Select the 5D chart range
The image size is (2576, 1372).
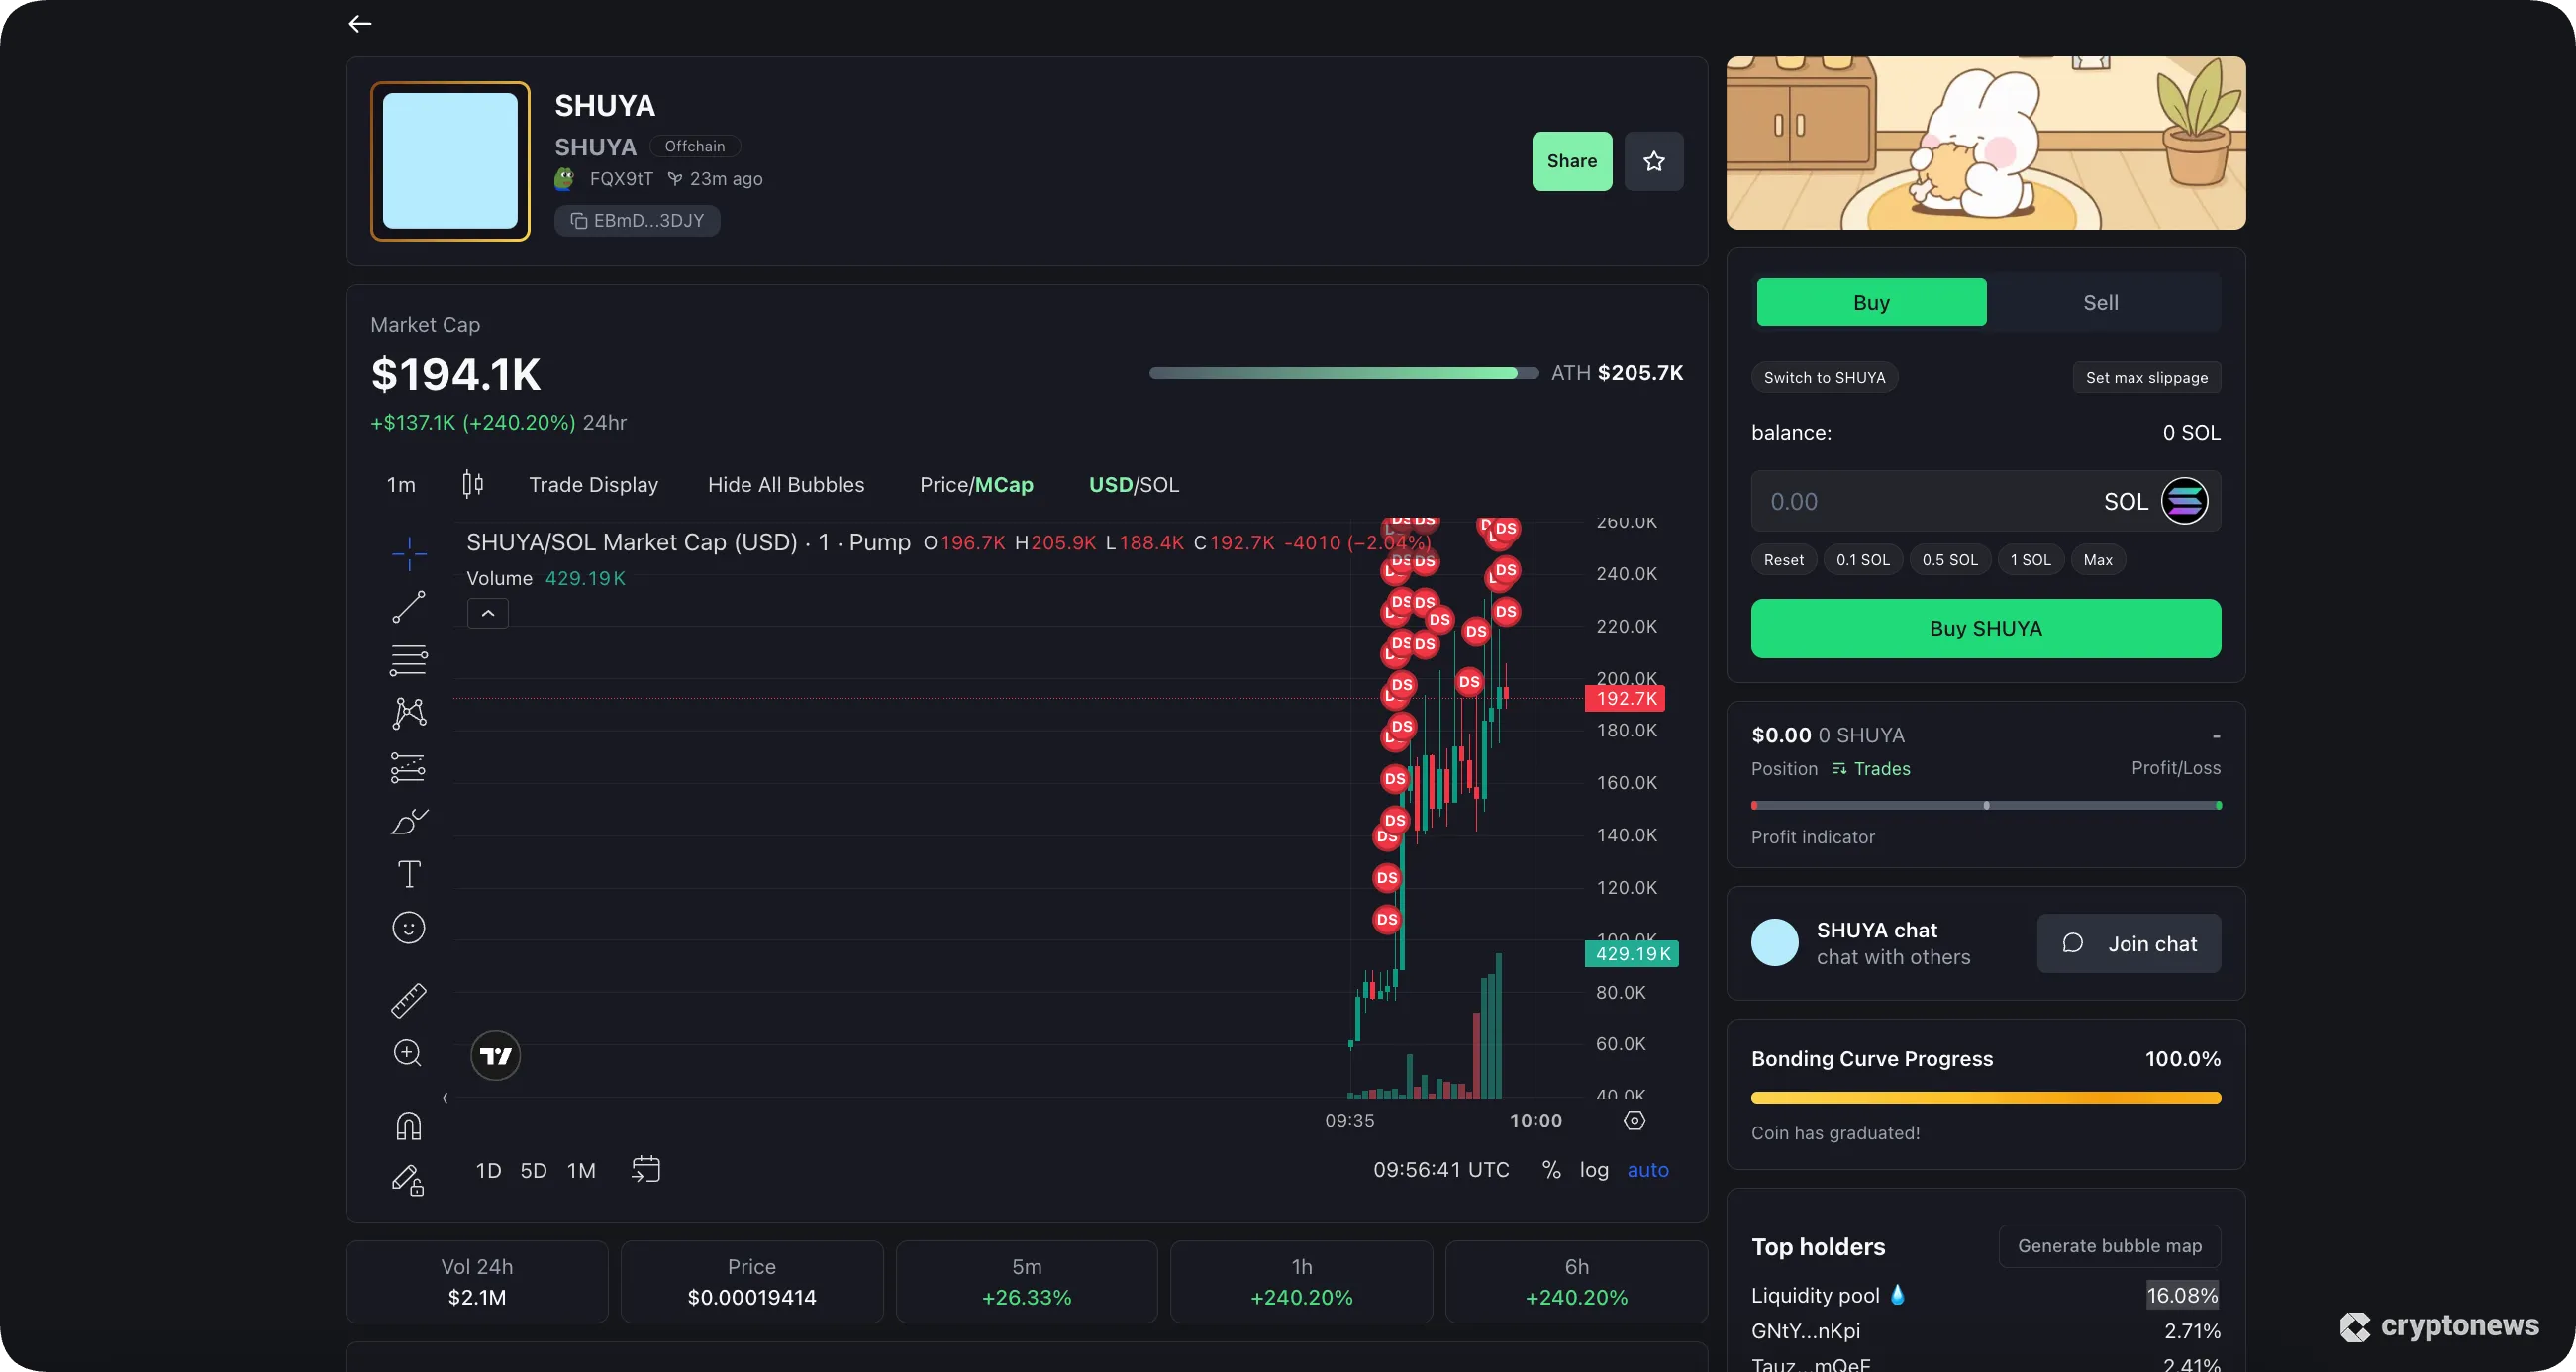pos(533,1169)
